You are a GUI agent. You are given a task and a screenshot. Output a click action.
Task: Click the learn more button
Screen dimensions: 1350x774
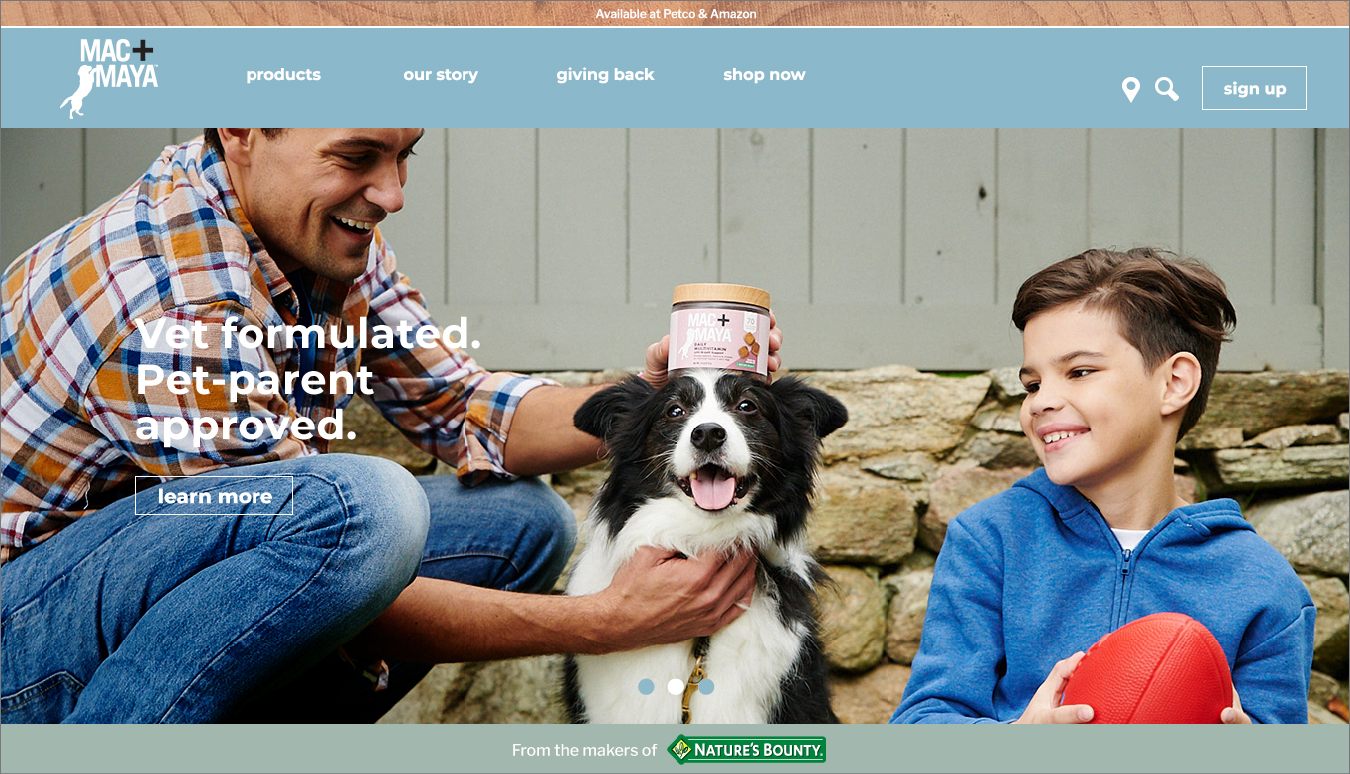(x=214, y=495)
